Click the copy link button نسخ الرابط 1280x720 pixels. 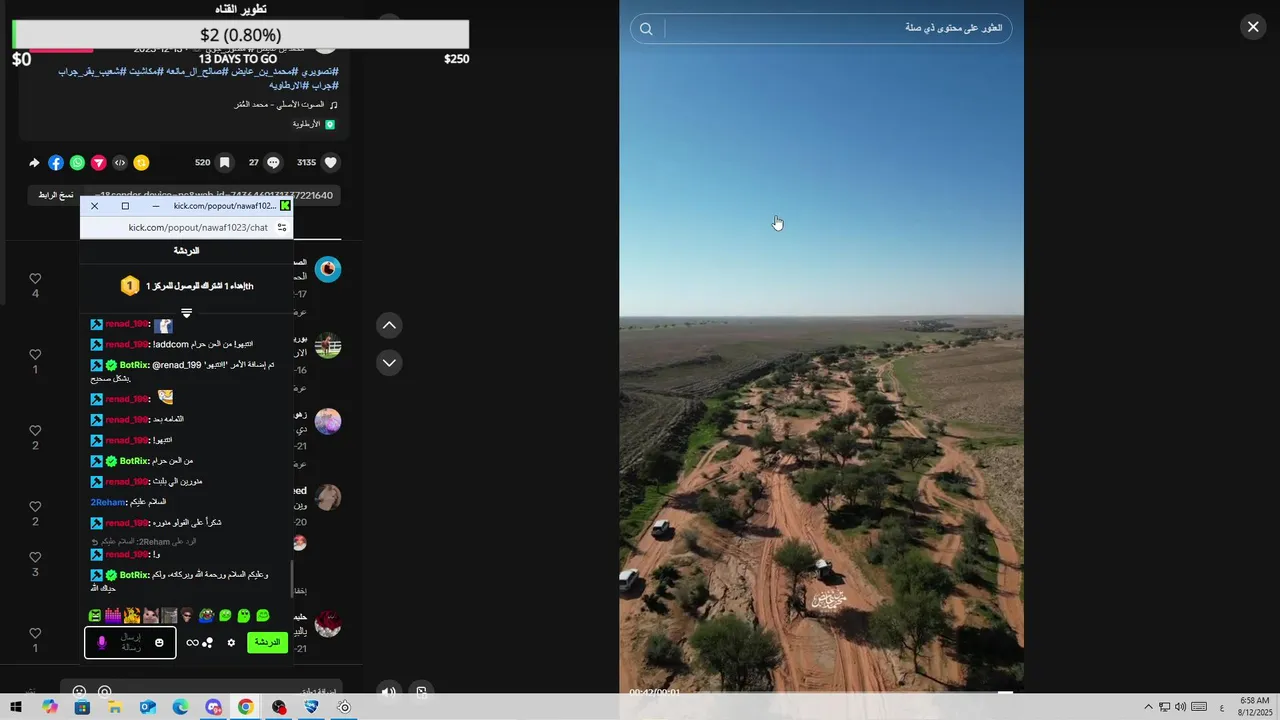tap(56, 195)
